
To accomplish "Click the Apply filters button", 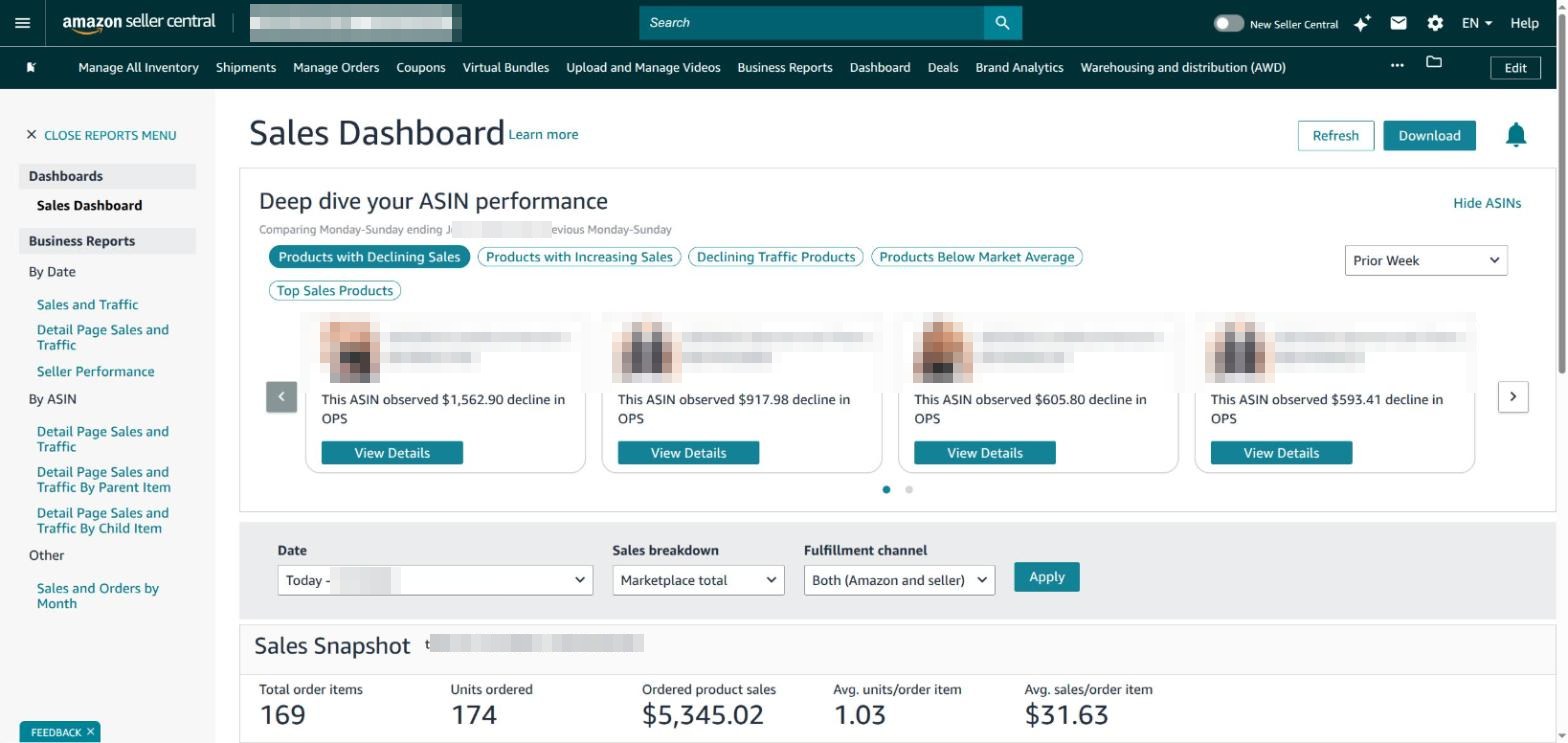I will click(x=1047, y=576).
